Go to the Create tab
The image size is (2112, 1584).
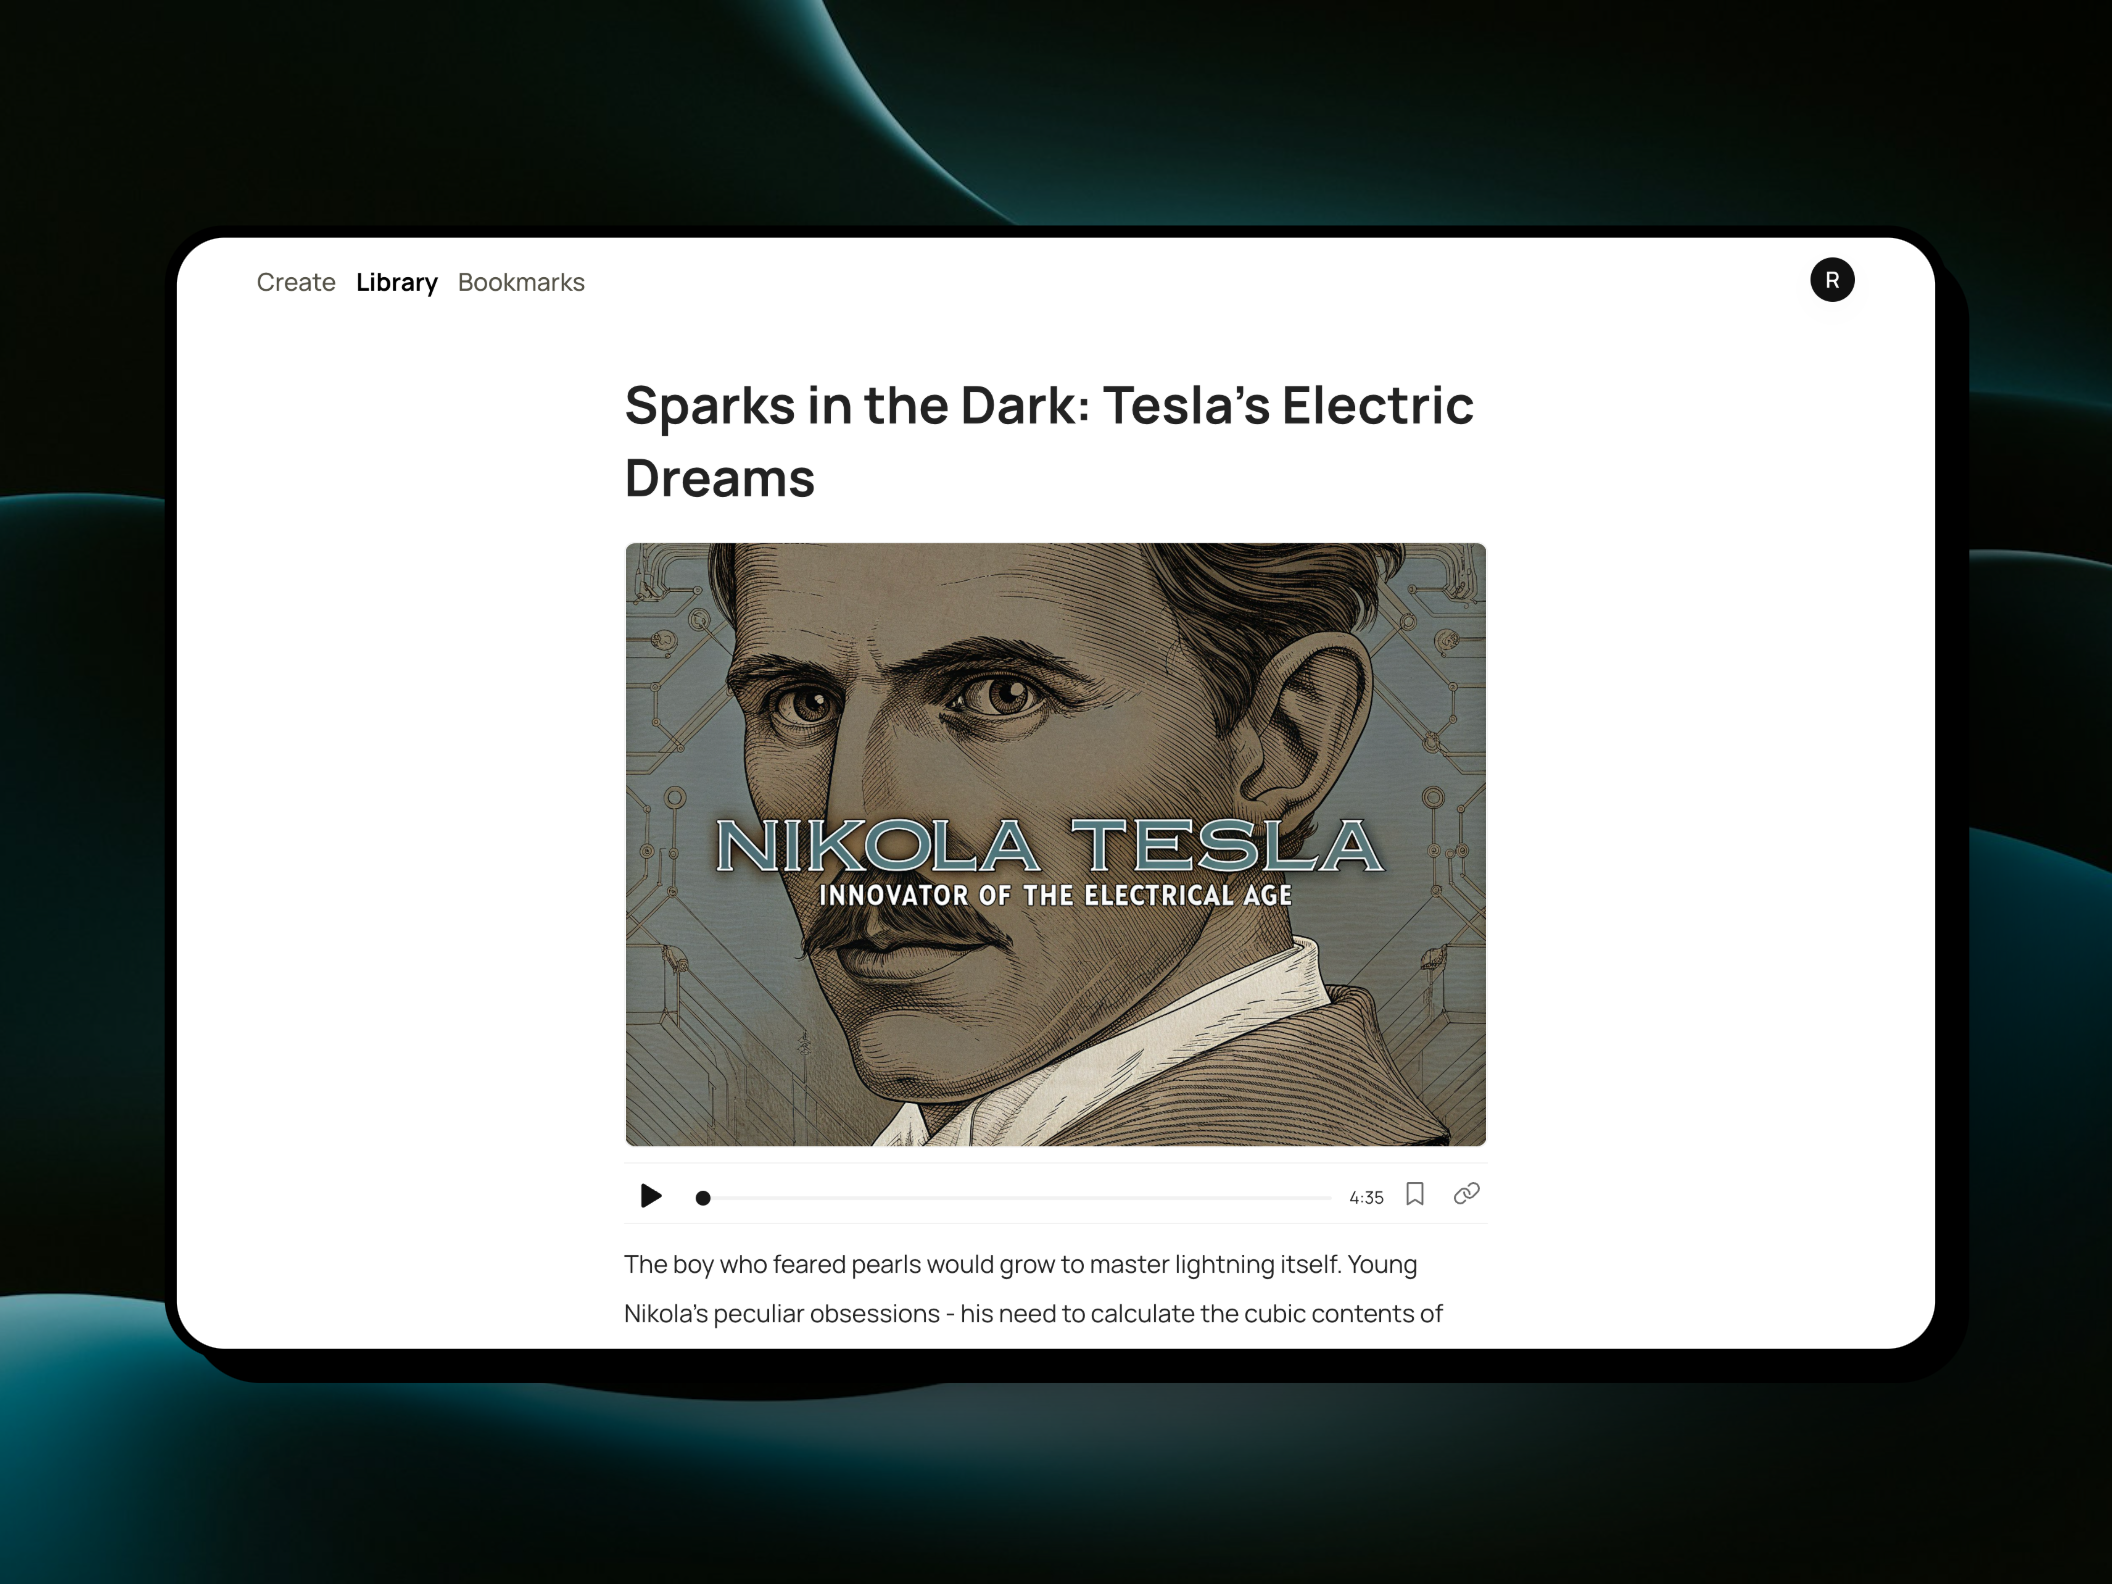coord(296,282)
